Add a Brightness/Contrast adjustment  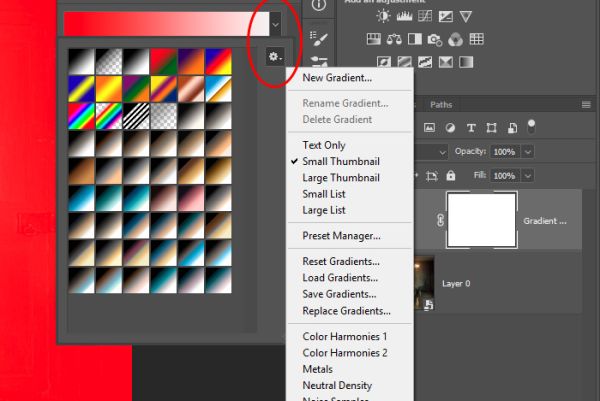point(383,16)
